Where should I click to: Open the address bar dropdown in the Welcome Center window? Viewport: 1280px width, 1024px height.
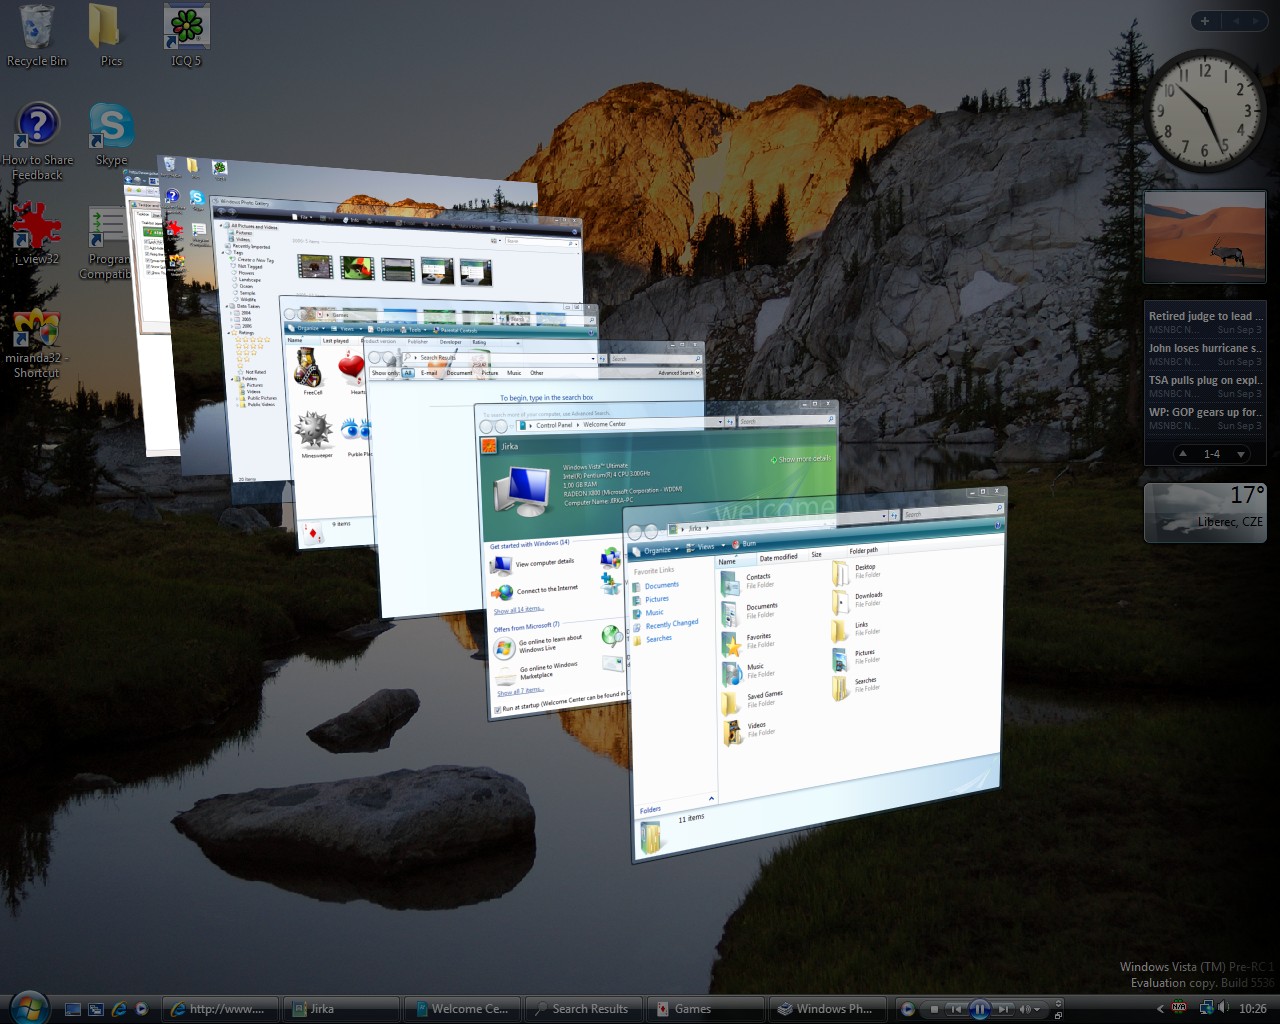[719, 422]
